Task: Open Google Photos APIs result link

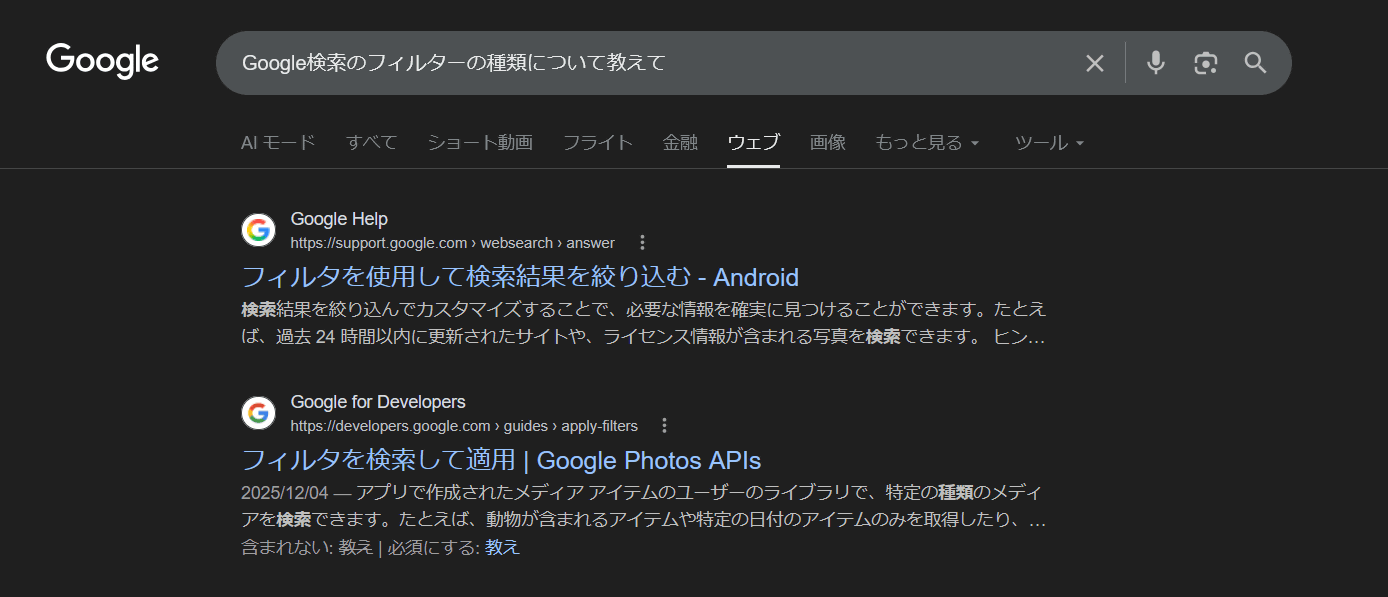Action: tap(501, 460)
